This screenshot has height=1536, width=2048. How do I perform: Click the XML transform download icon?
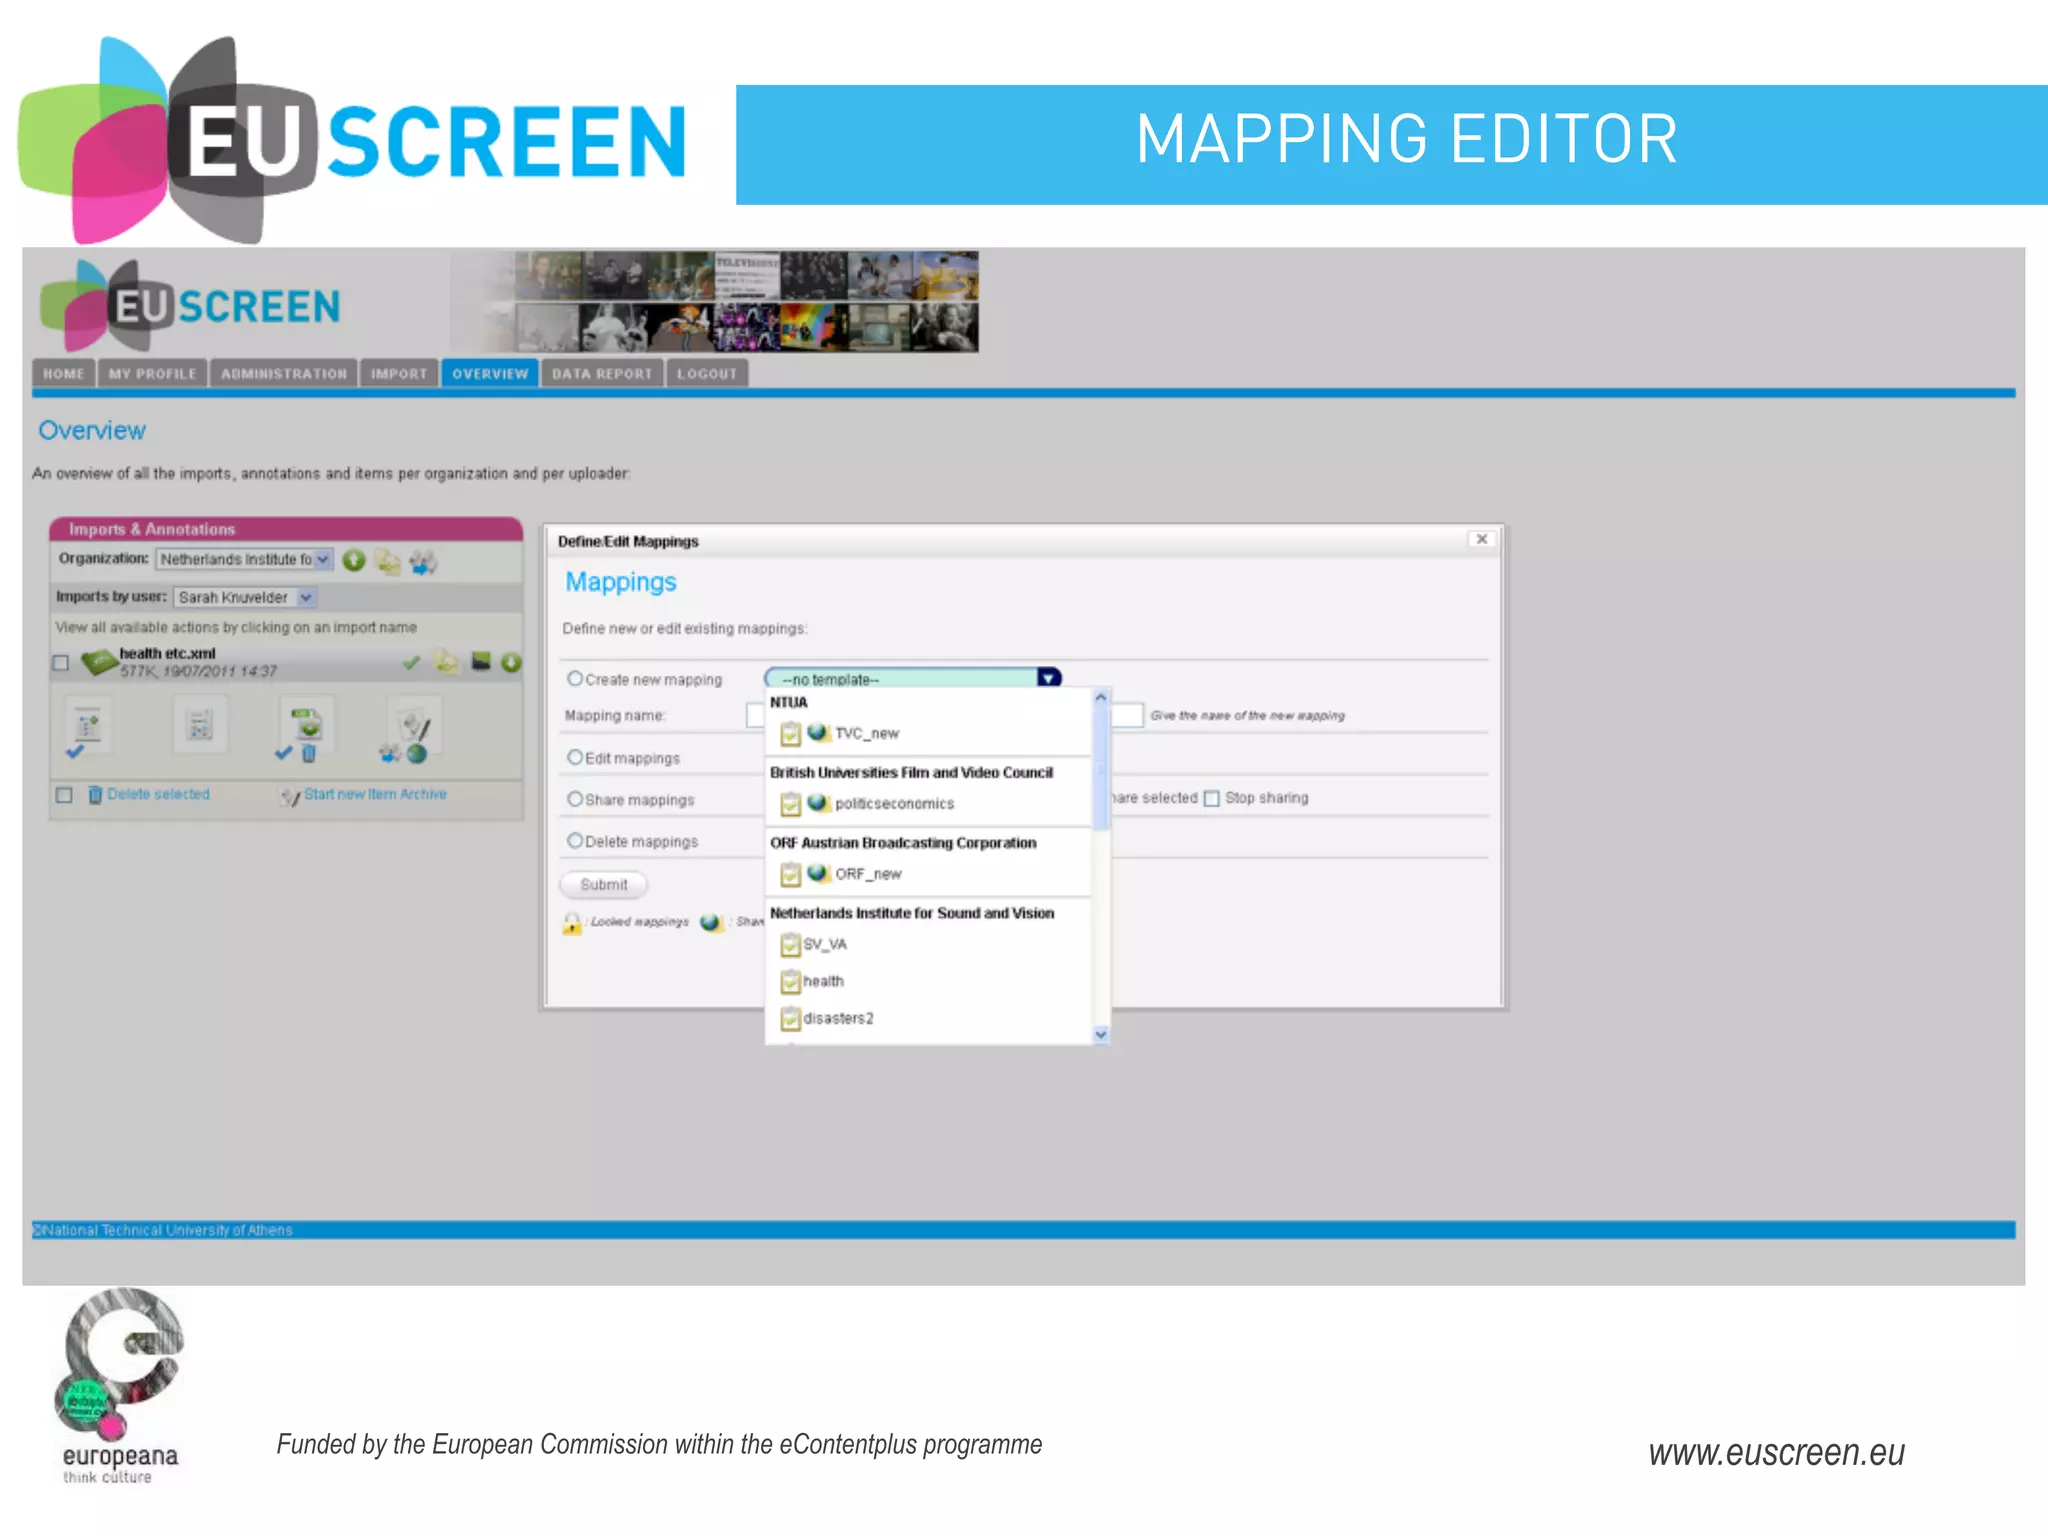click(x=307, y=722)
